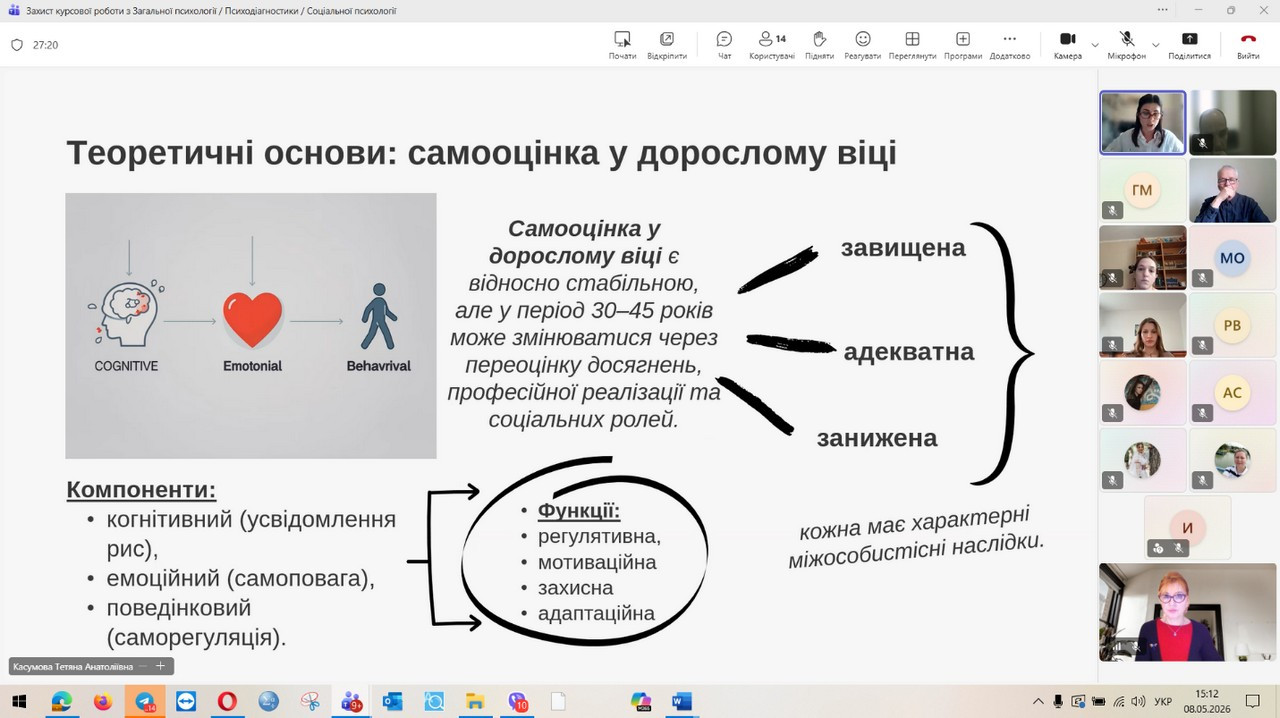The height and width of the screenshot is (718, 1280).
Task: Select the ГМ participant tile
Action: 1142,190
